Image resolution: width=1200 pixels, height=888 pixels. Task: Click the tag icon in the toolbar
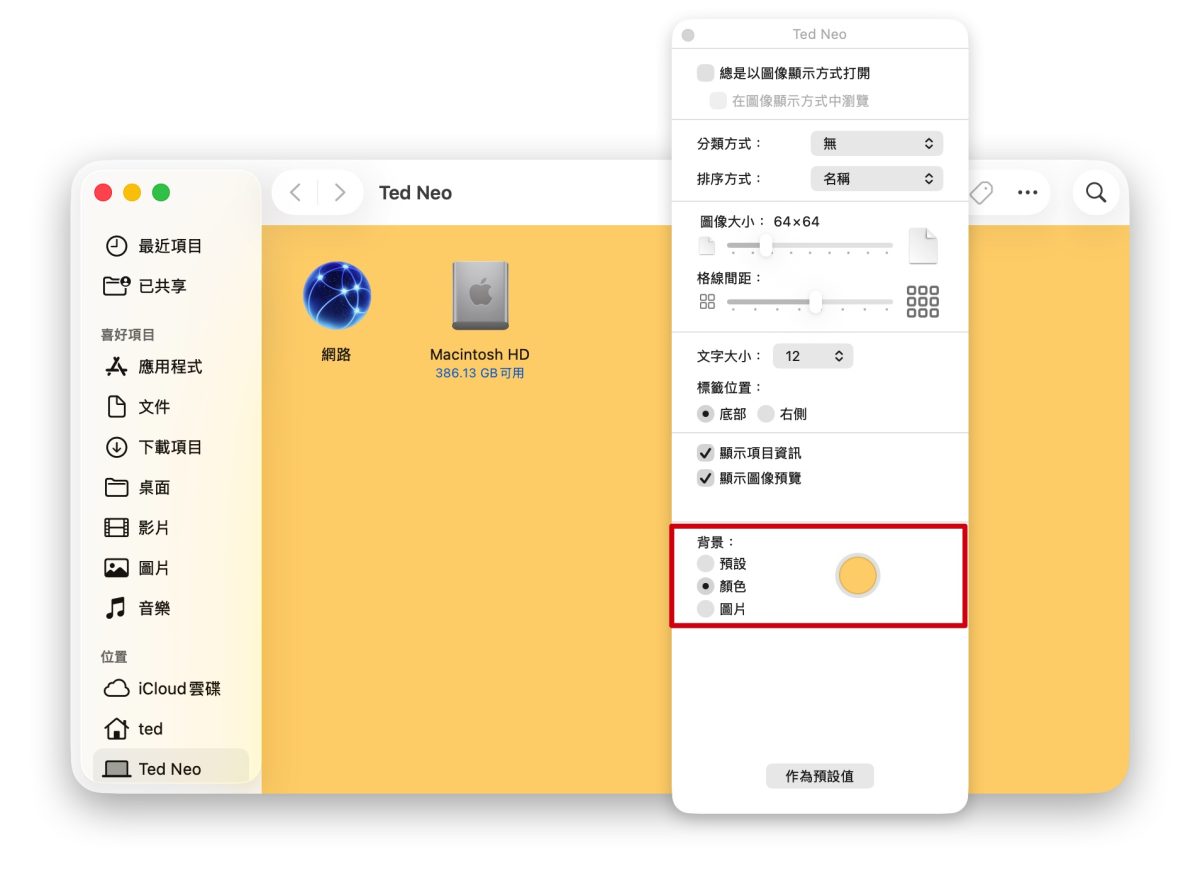tap(981, 193)
